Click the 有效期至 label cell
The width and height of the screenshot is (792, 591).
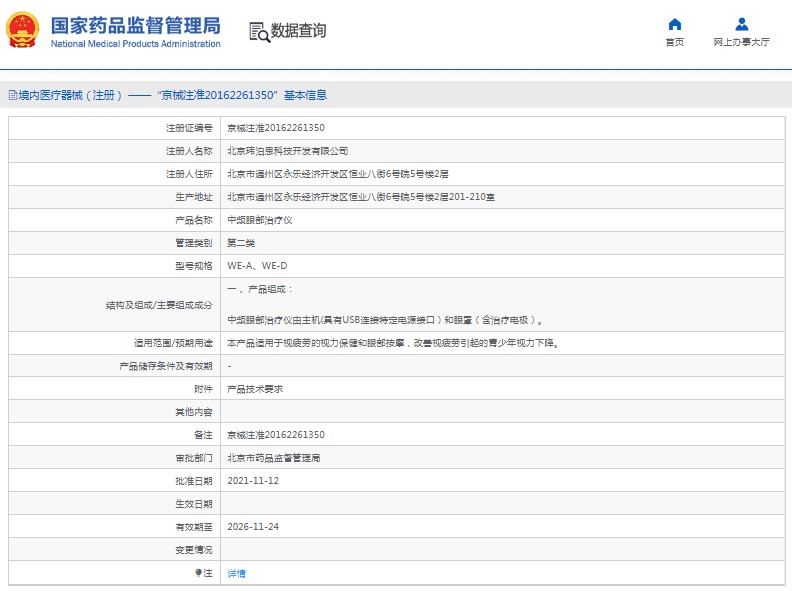tap(115, 526)
